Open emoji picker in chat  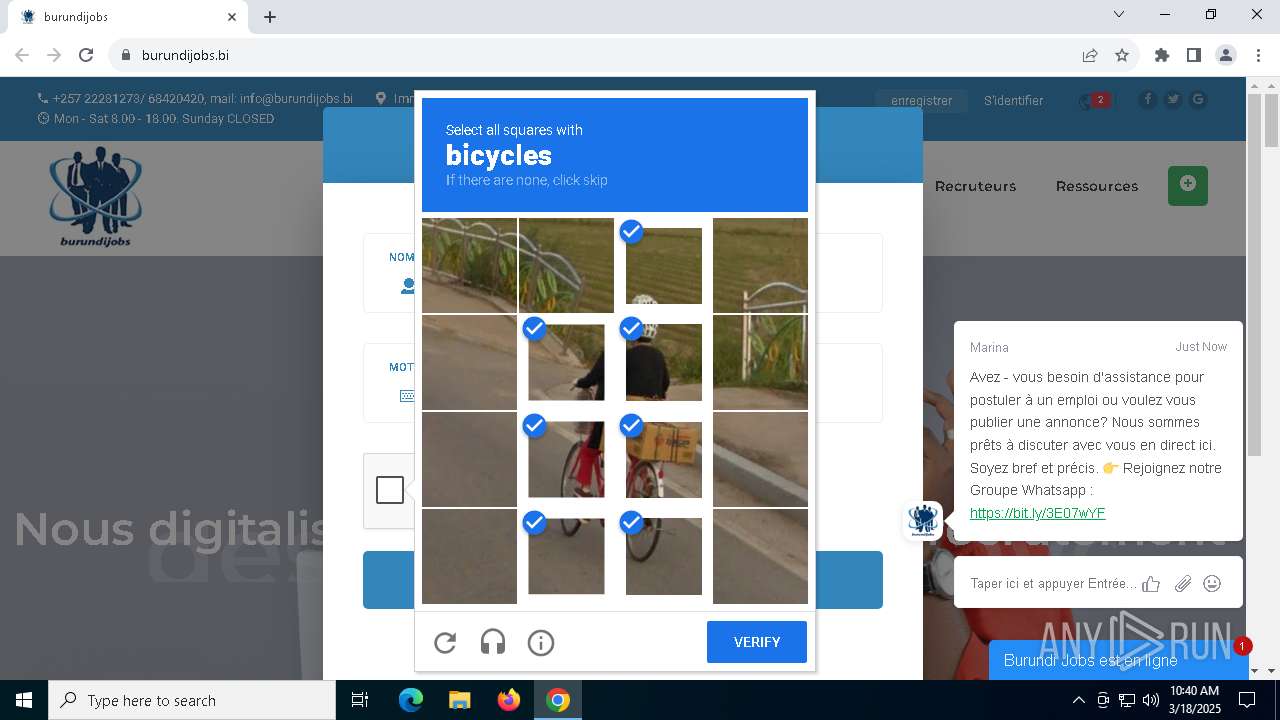(x=1212, y=583)
